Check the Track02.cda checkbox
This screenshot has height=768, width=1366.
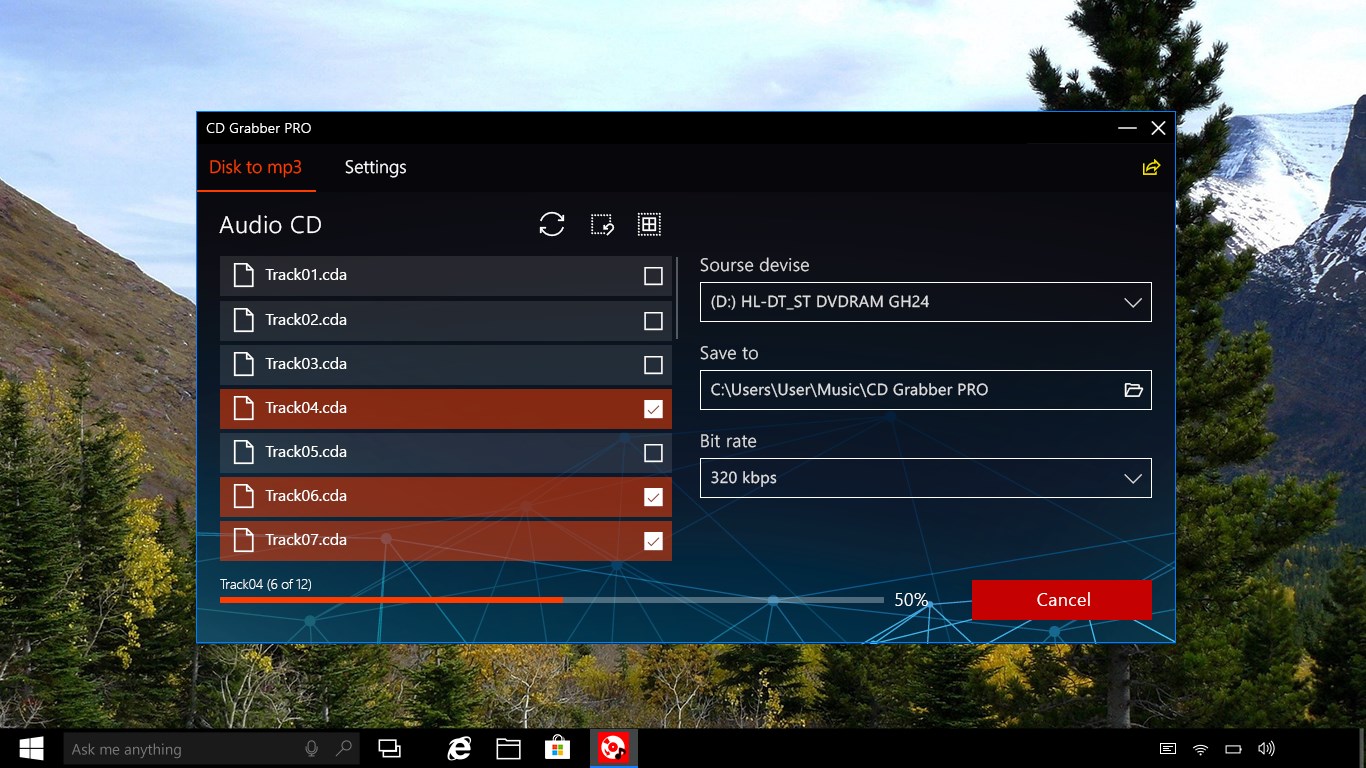tap(653, 321)
